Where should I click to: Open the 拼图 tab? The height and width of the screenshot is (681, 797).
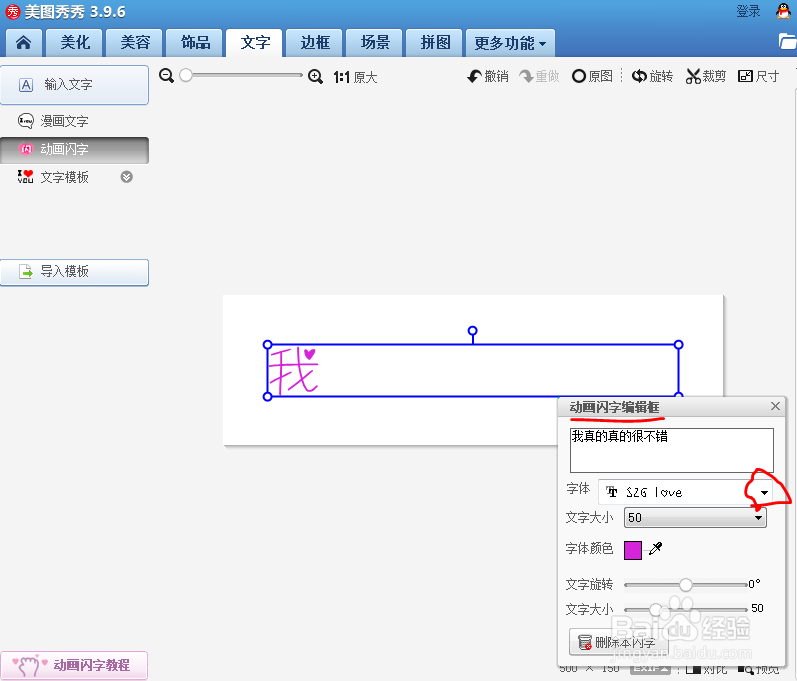click(435, 43)
